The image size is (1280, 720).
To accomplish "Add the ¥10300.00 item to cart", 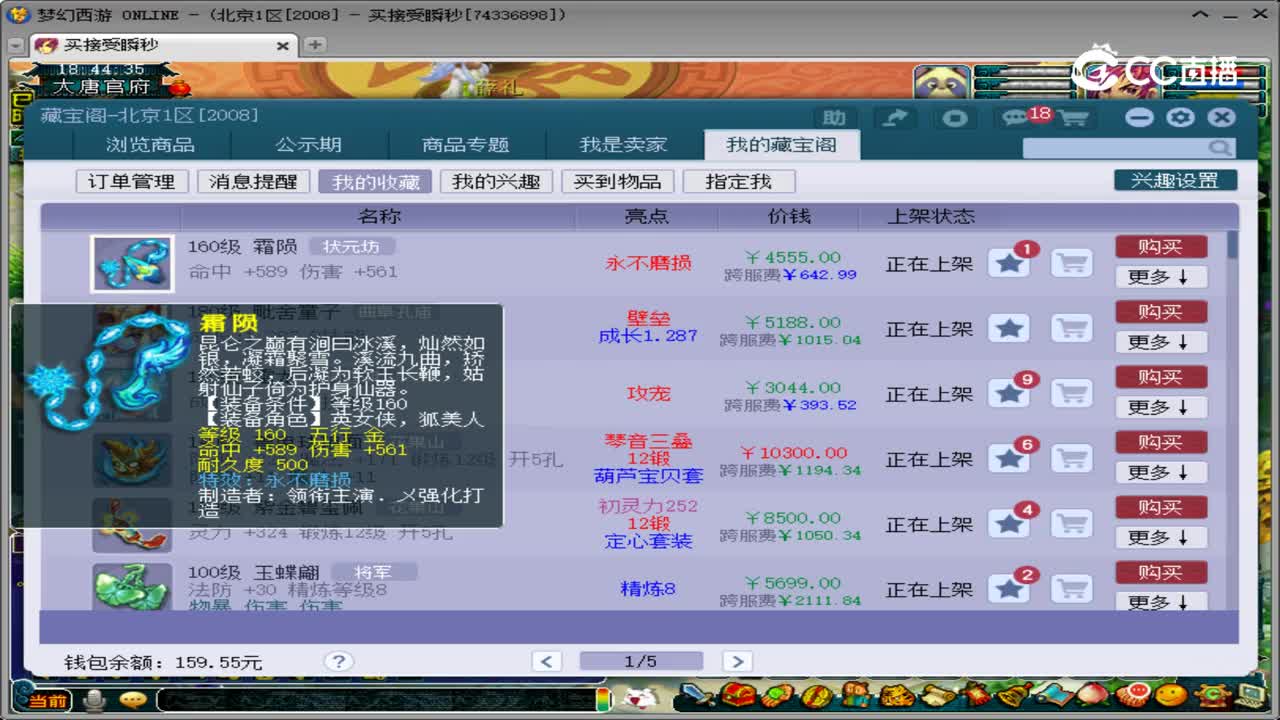I will tap(1072, 459).
